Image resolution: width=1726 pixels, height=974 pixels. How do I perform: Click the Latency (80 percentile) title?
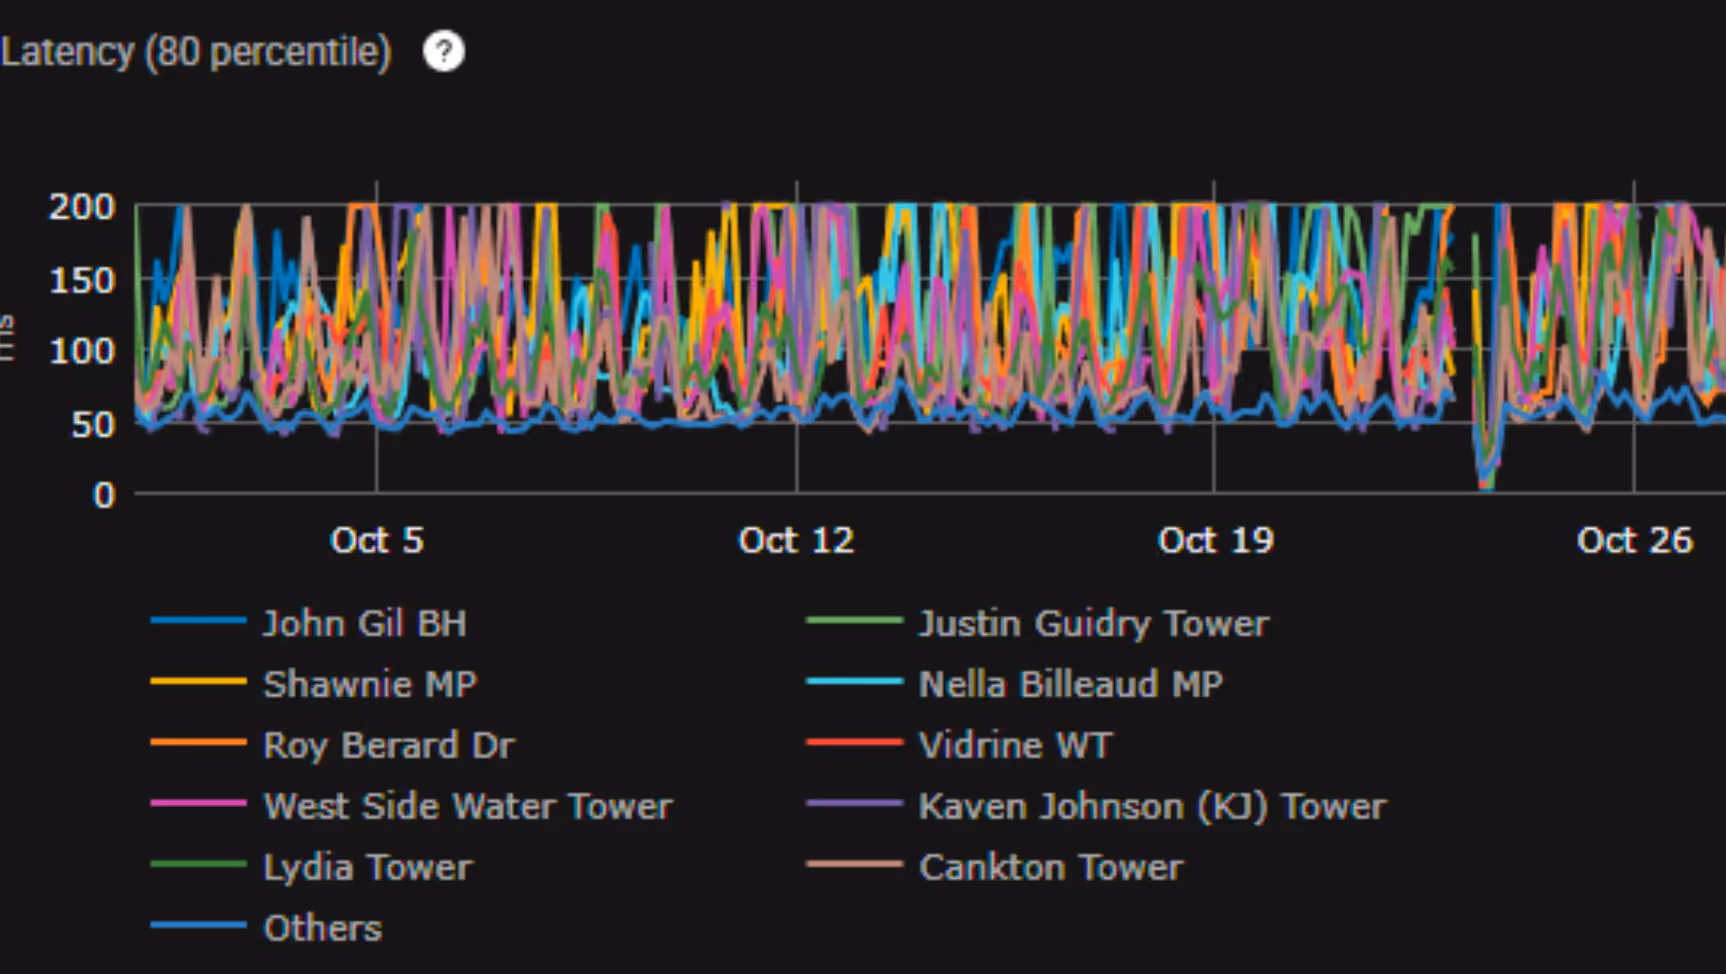point(196,52)
